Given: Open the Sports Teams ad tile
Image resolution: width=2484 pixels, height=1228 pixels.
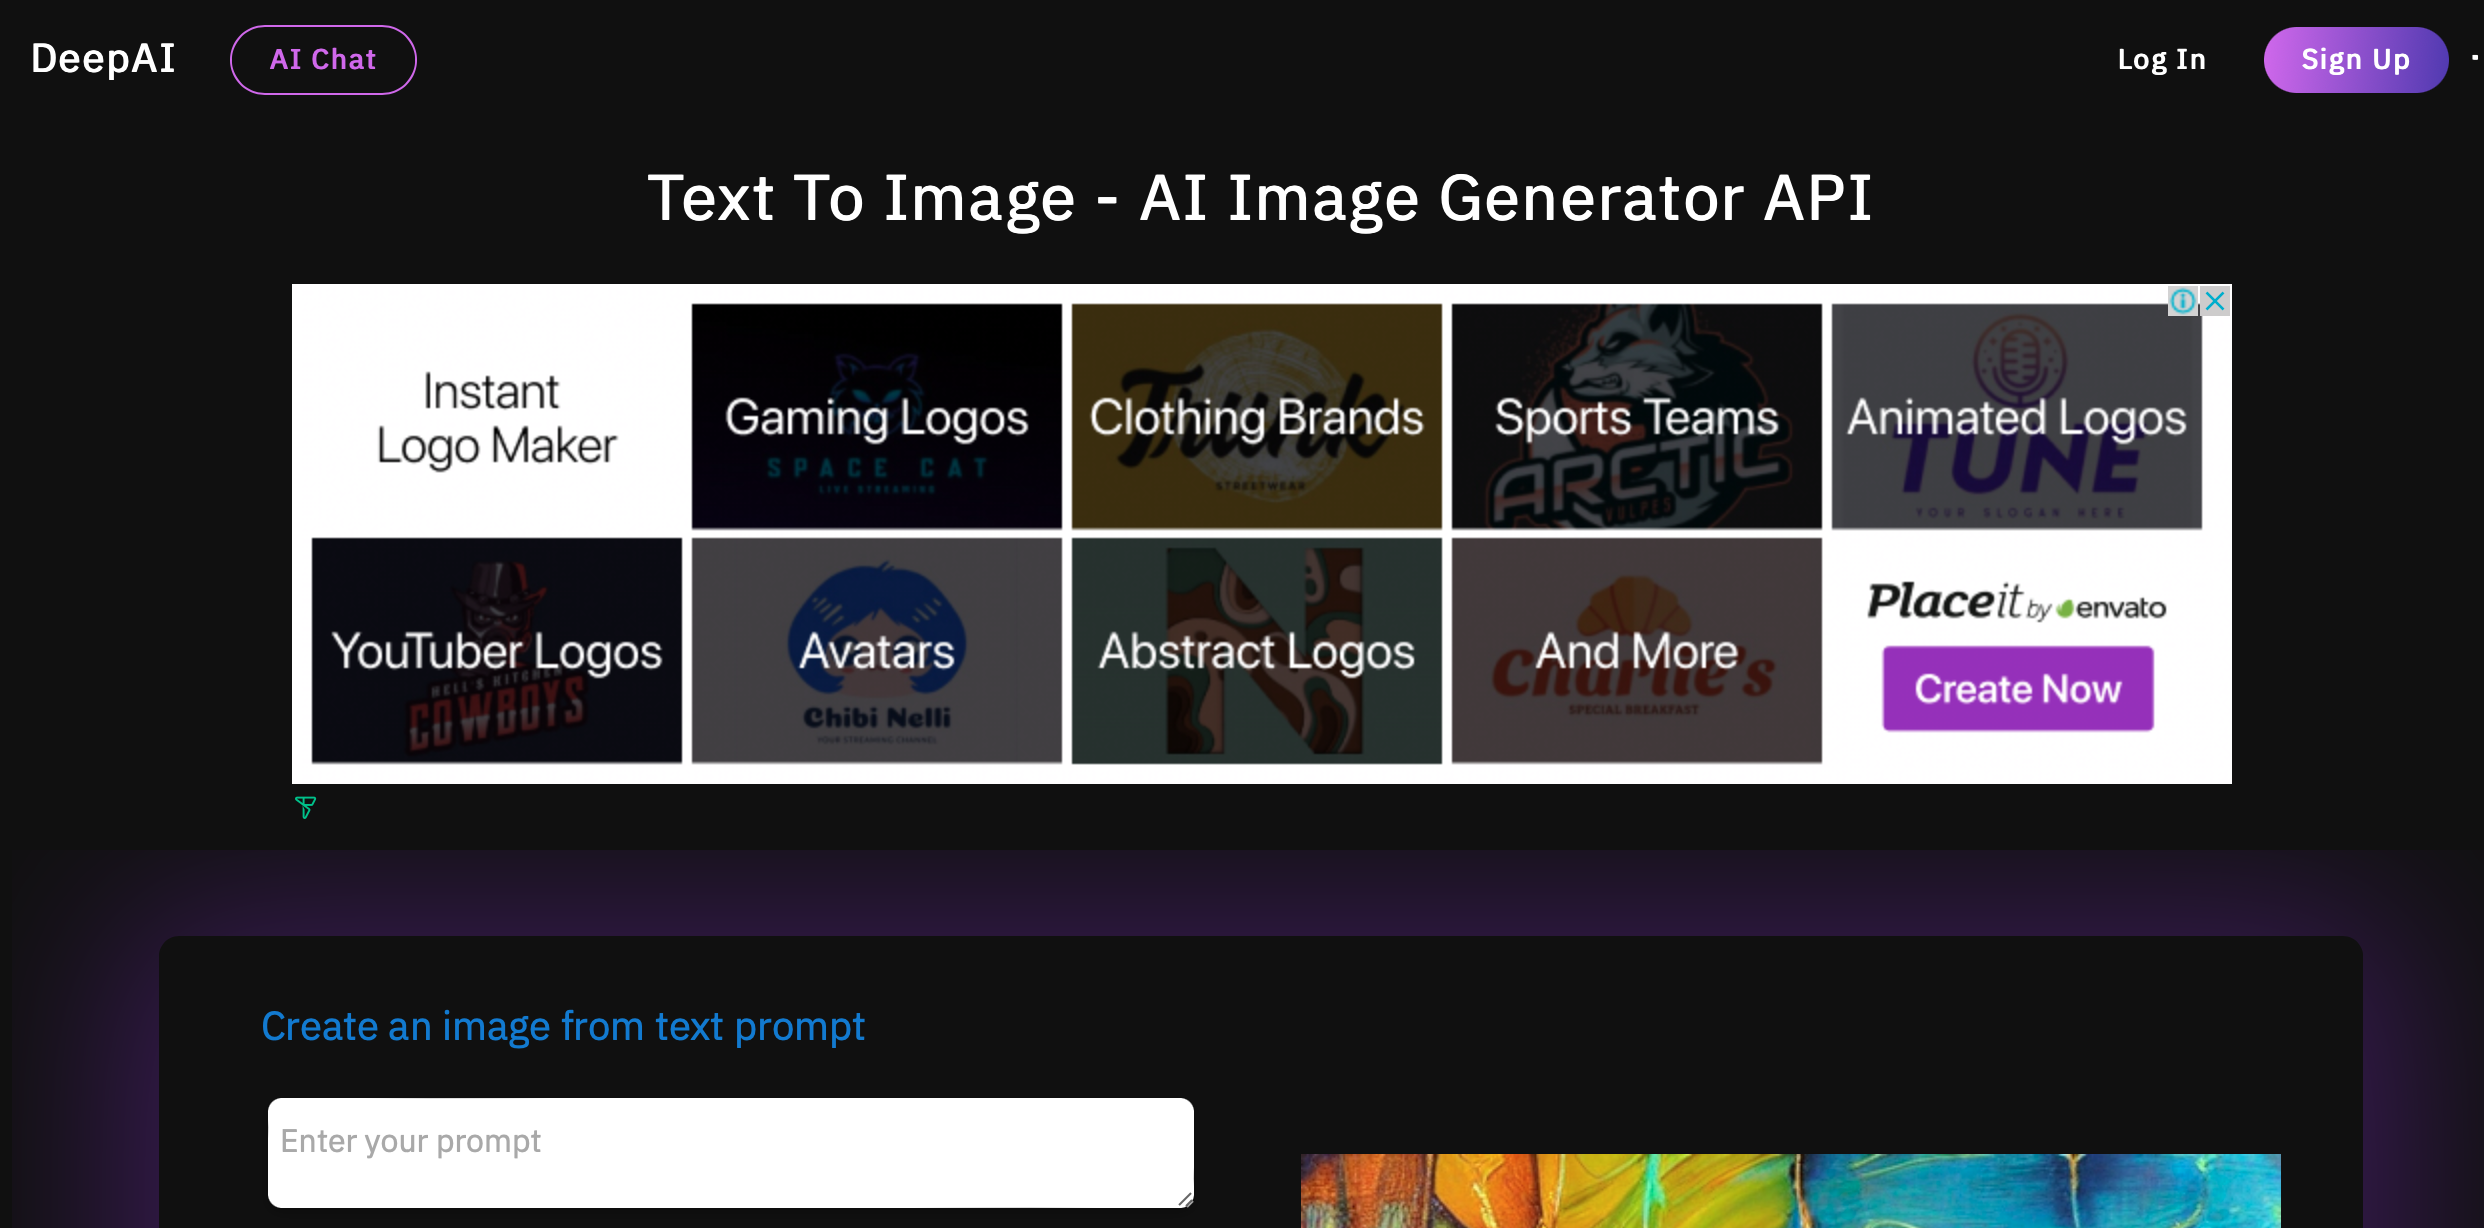Looking at the screenshot, I should click(1636, 416).
